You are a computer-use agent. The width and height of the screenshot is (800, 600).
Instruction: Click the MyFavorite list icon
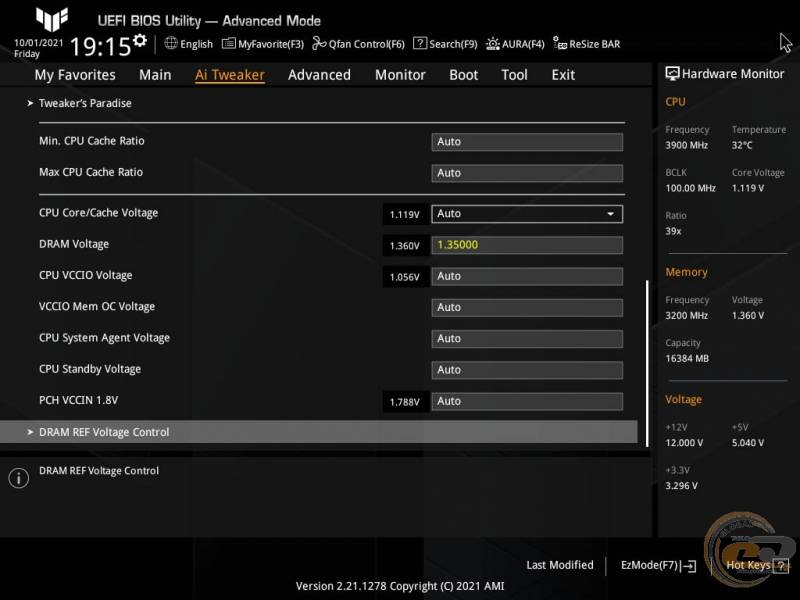click(x=229, y=43)
